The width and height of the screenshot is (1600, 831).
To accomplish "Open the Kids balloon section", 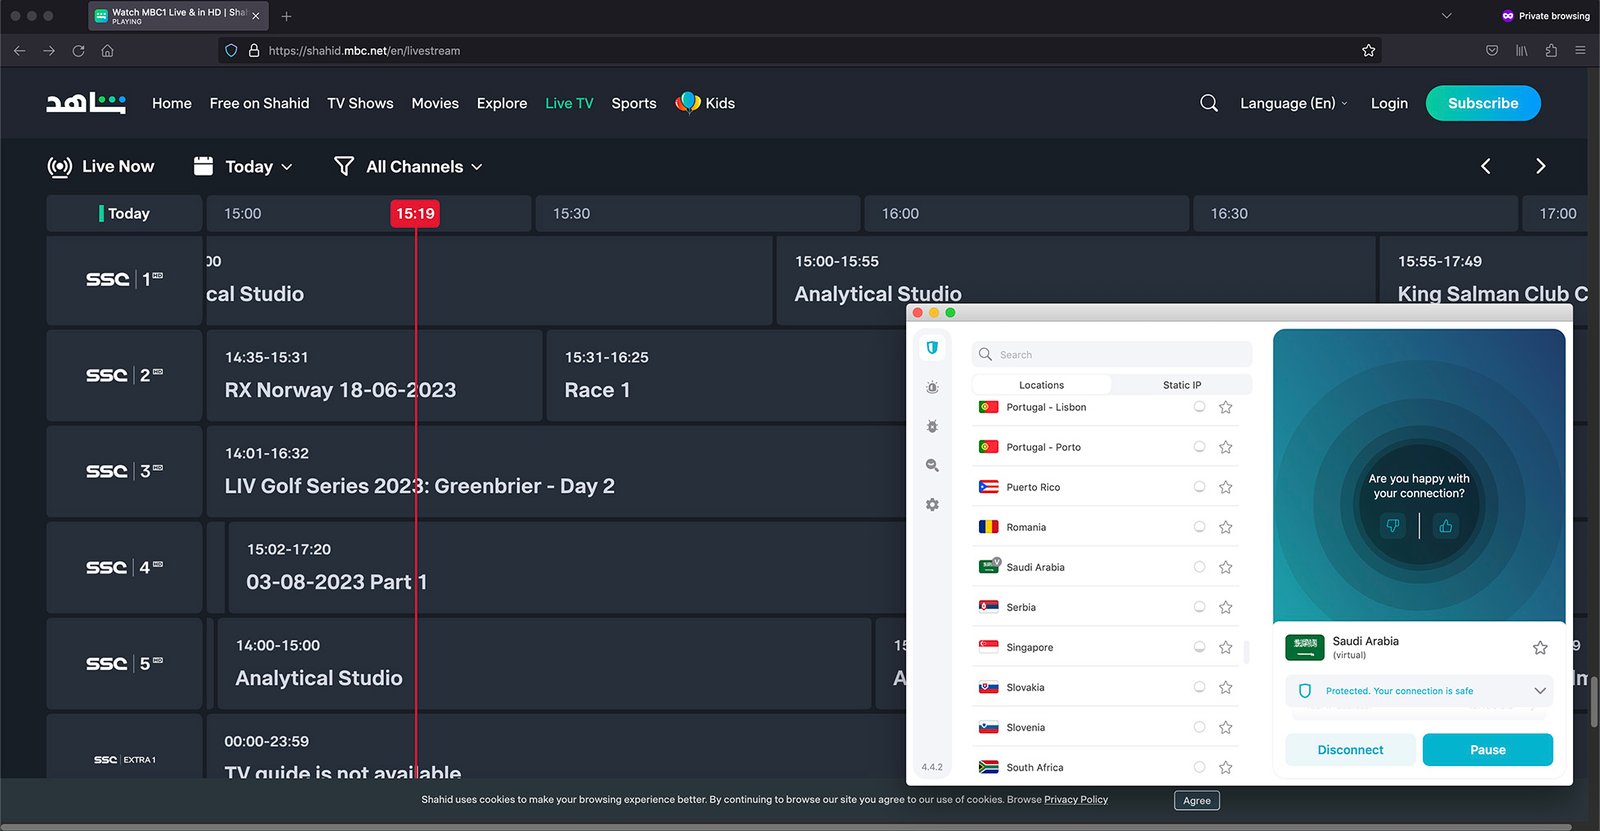I will [705, 103].
